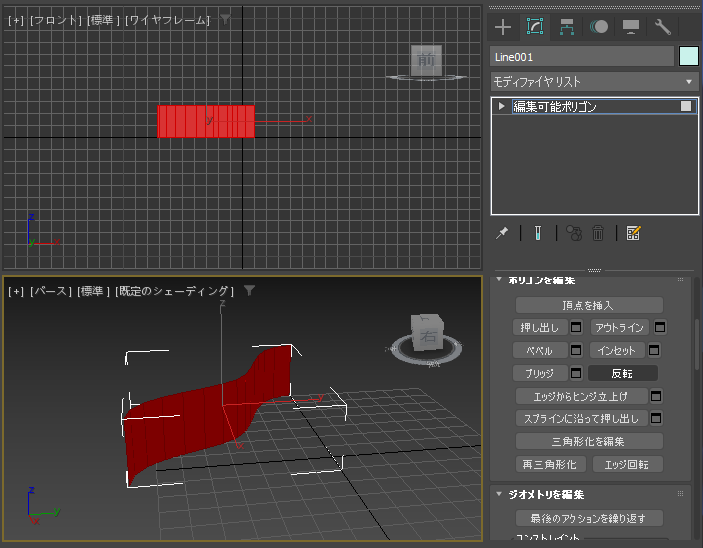Toggle show end result test-tube icon
The height and width of the screenshot is (548, 703).
point(537,233)
